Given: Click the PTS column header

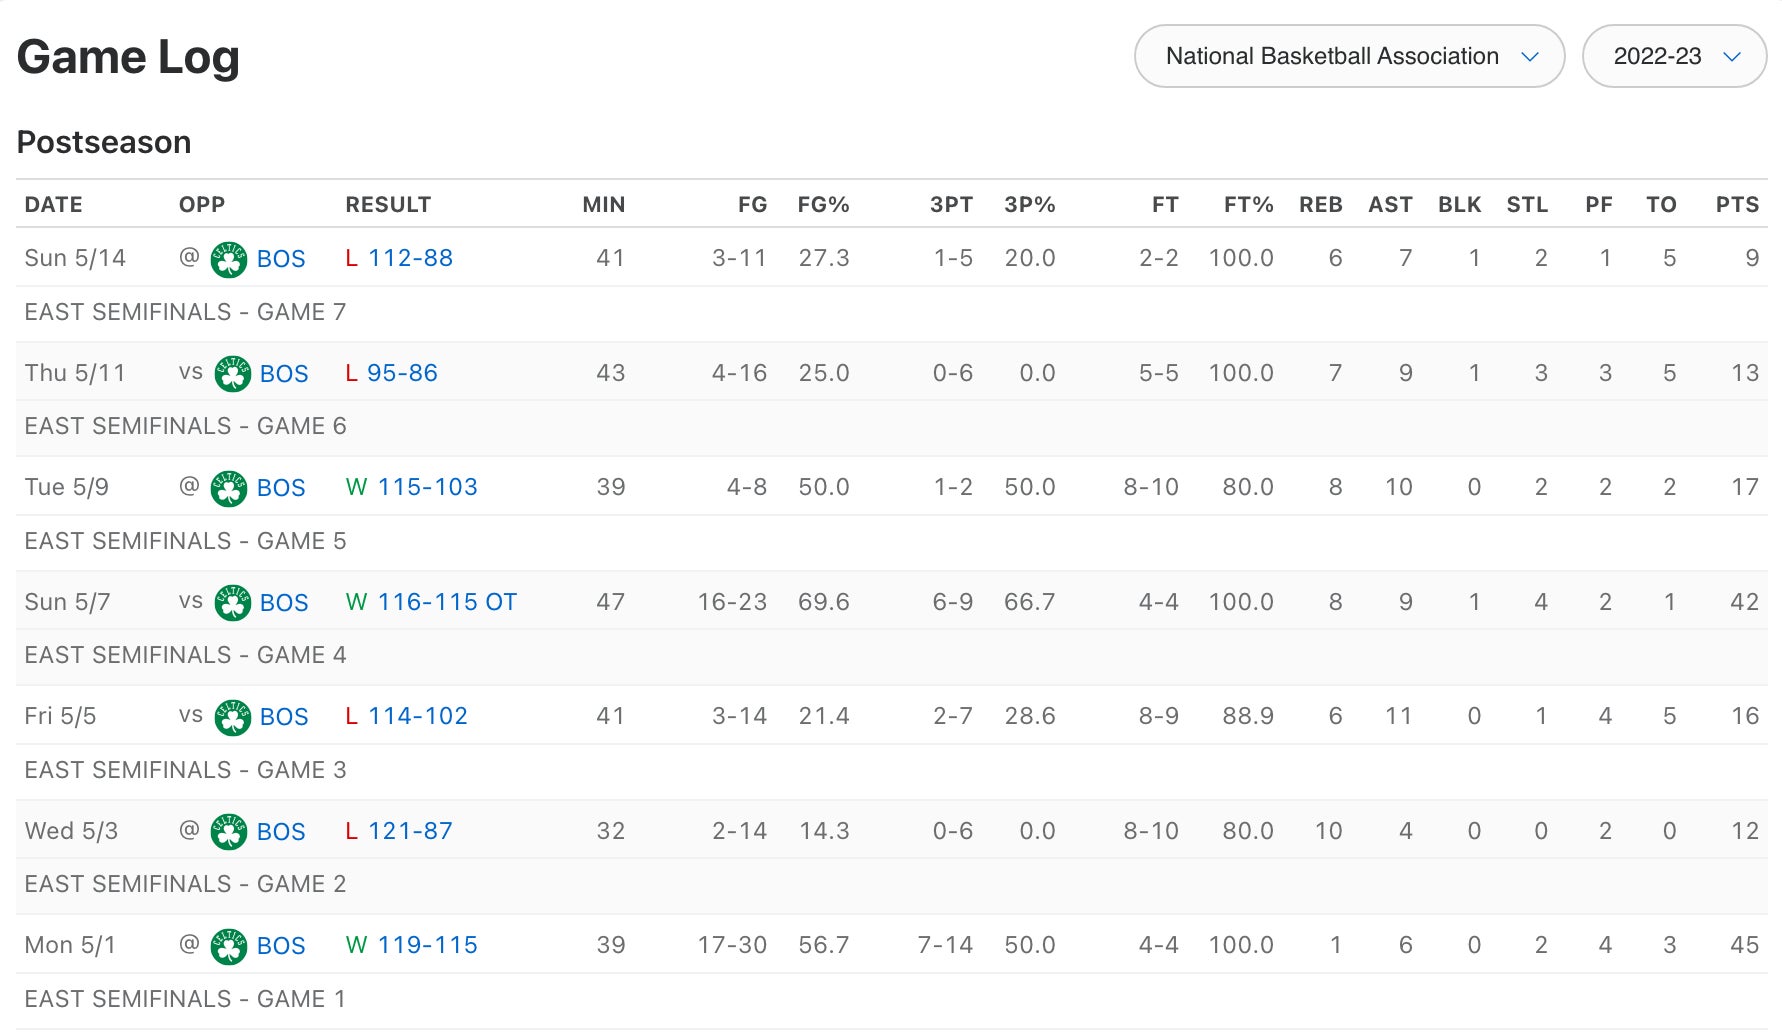Looking at the screenshot, I should tap(1736, 205).
